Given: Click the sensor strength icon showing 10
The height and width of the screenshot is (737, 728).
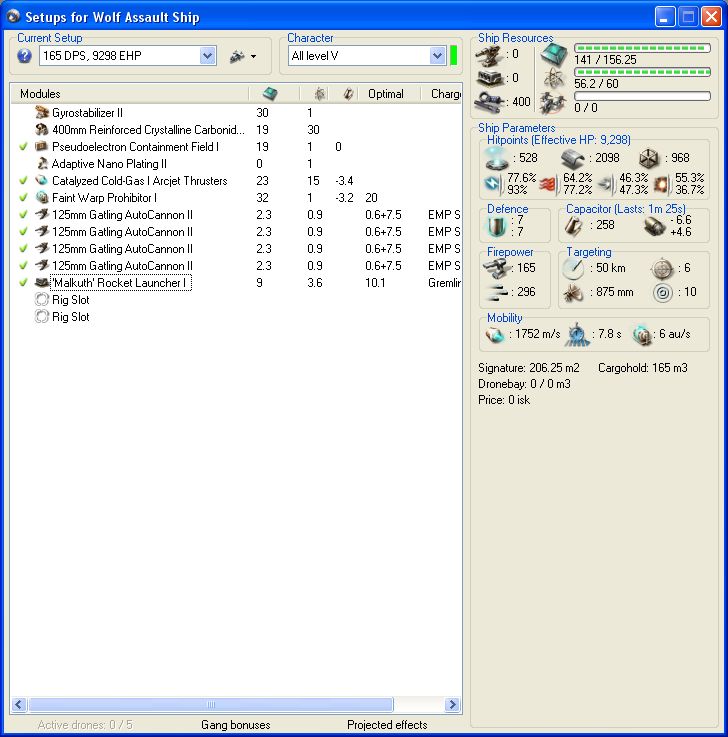Looking at the screenshot, I should (662, 293).
